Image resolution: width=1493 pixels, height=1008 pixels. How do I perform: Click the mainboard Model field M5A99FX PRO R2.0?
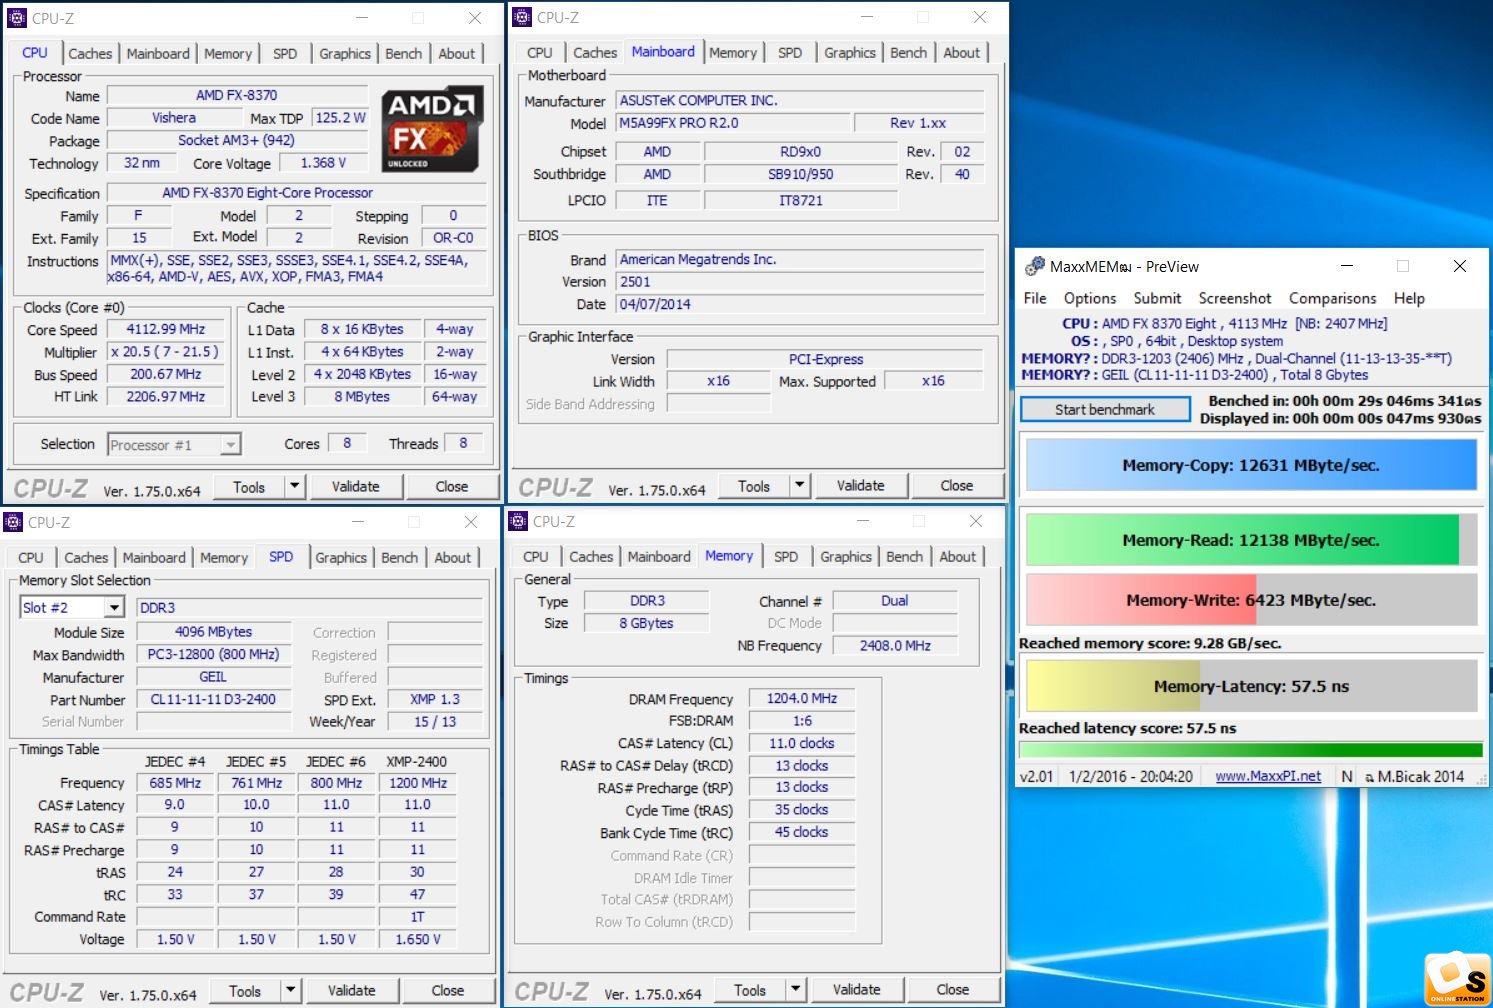point(733,123)
